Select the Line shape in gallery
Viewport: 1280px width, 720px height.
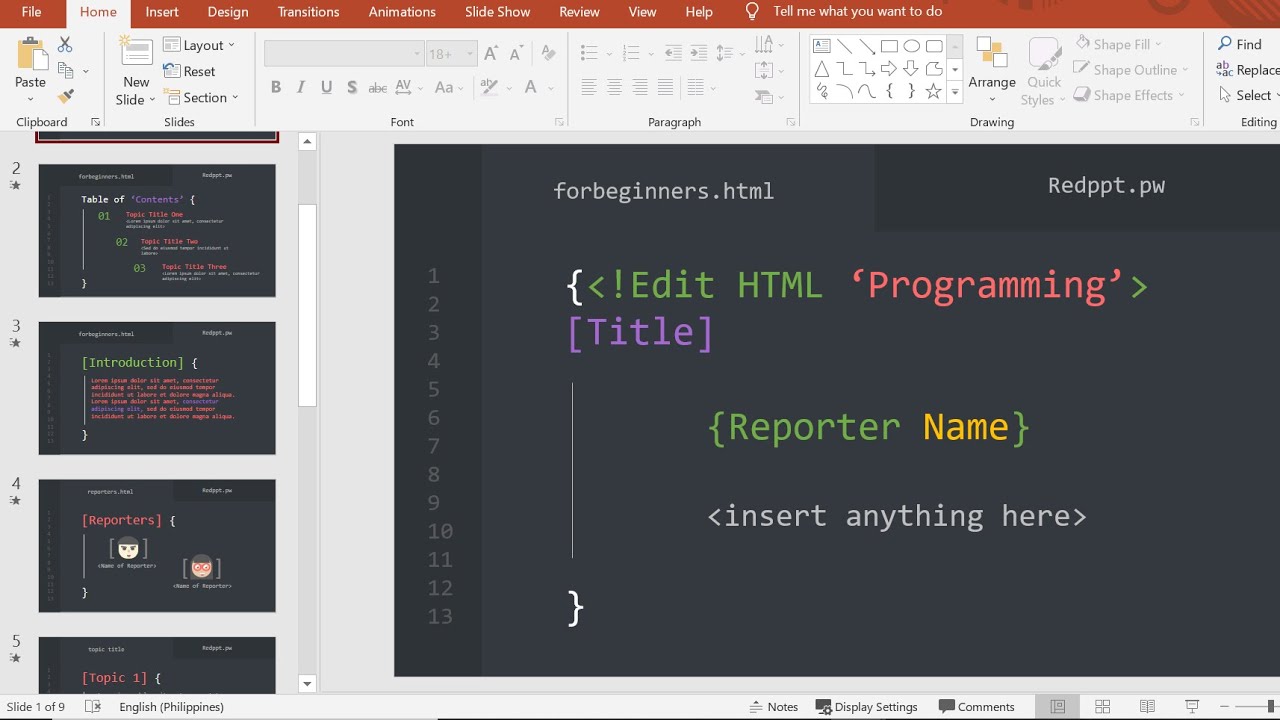click(x=844, y=46)
